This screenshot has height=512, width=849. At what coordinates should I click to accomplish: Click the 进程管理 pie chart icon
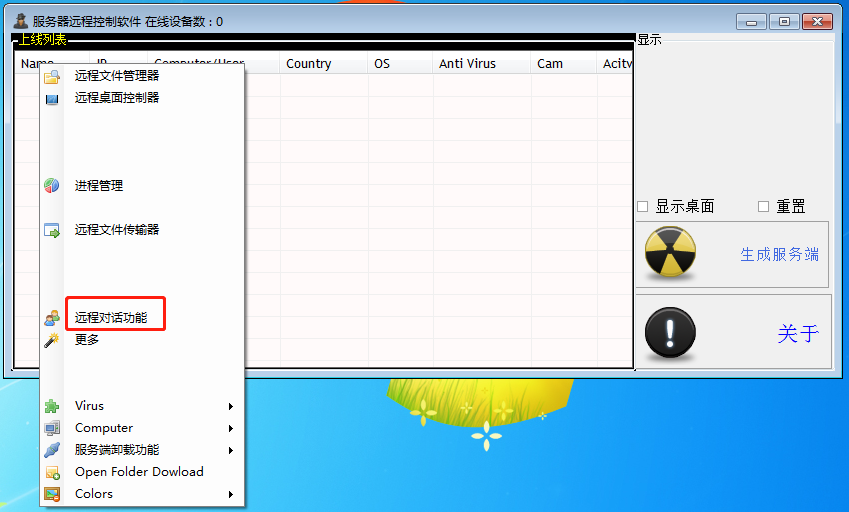(52, 186)
